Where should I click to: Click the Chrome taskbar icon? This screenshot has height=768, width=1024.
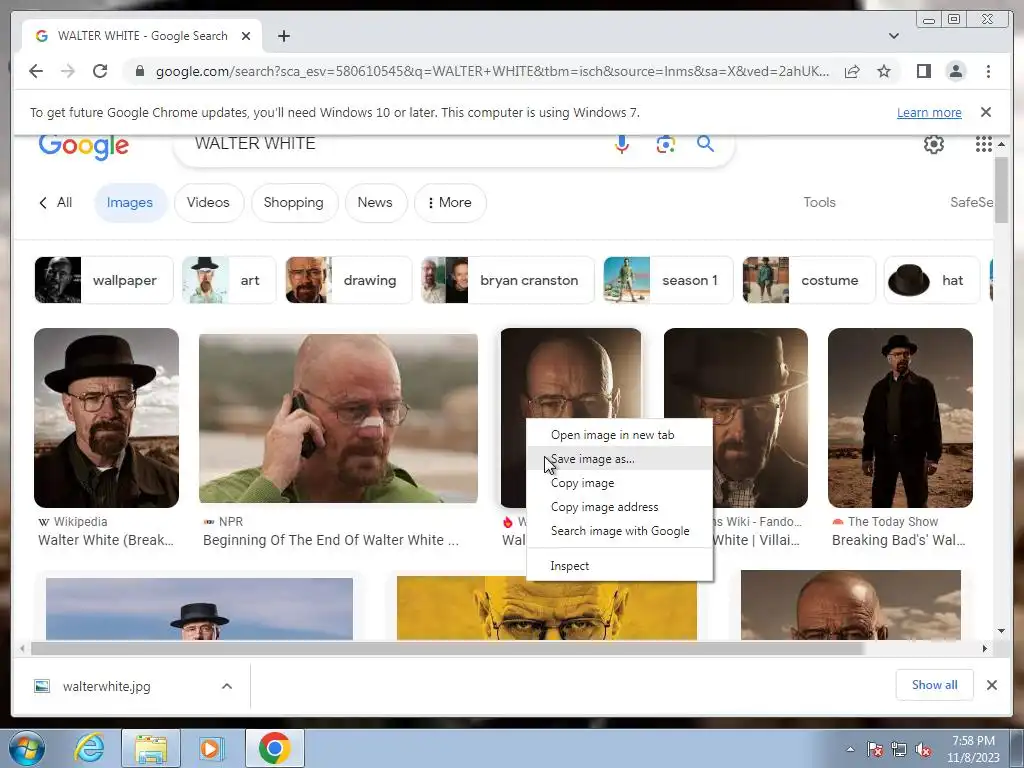coord(274,748)
